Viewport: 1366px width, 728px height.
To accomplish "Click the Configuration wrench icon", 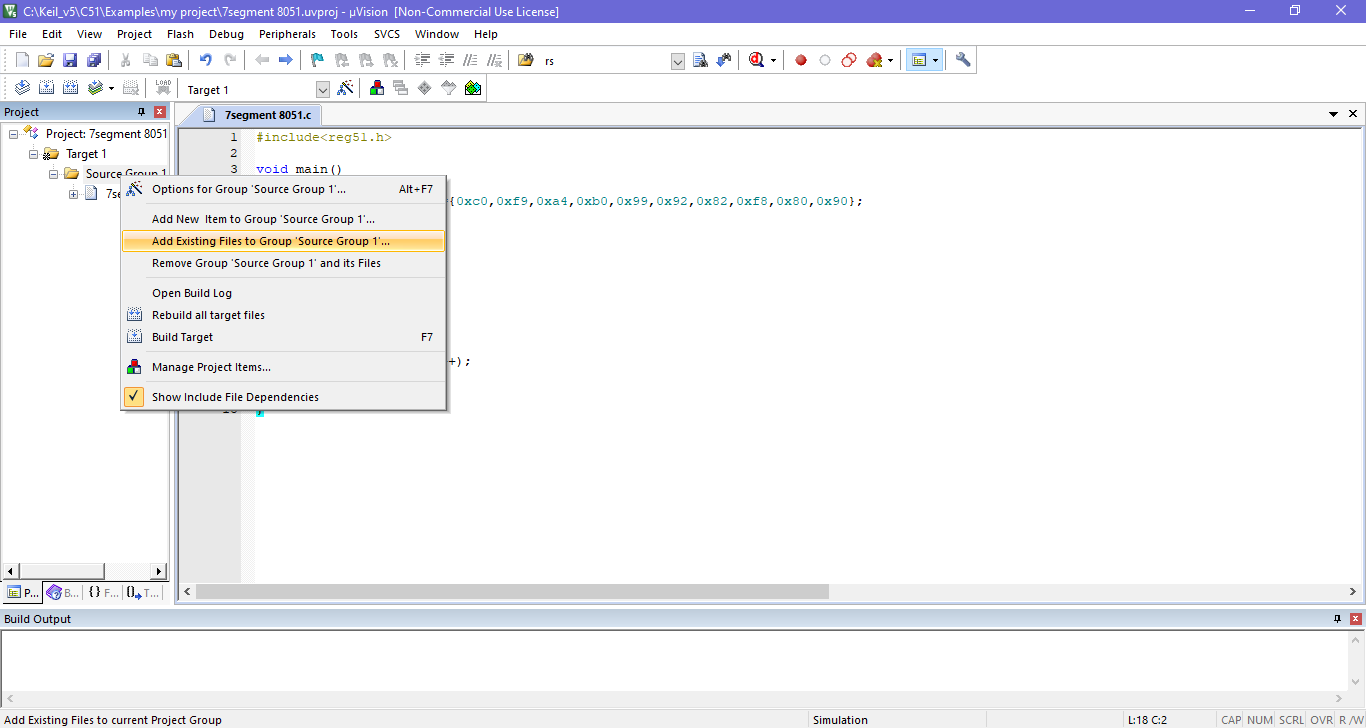I will 962,59.
